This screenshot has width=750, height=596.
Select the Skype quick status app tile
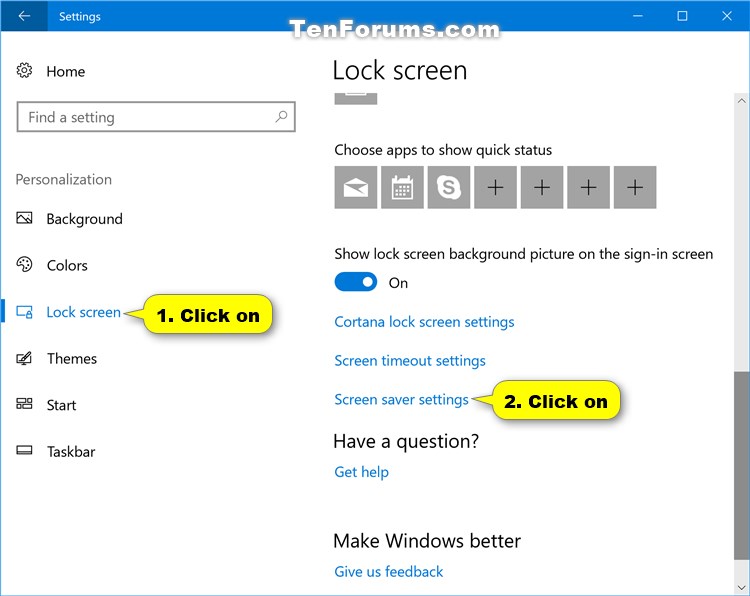point(449,188)
